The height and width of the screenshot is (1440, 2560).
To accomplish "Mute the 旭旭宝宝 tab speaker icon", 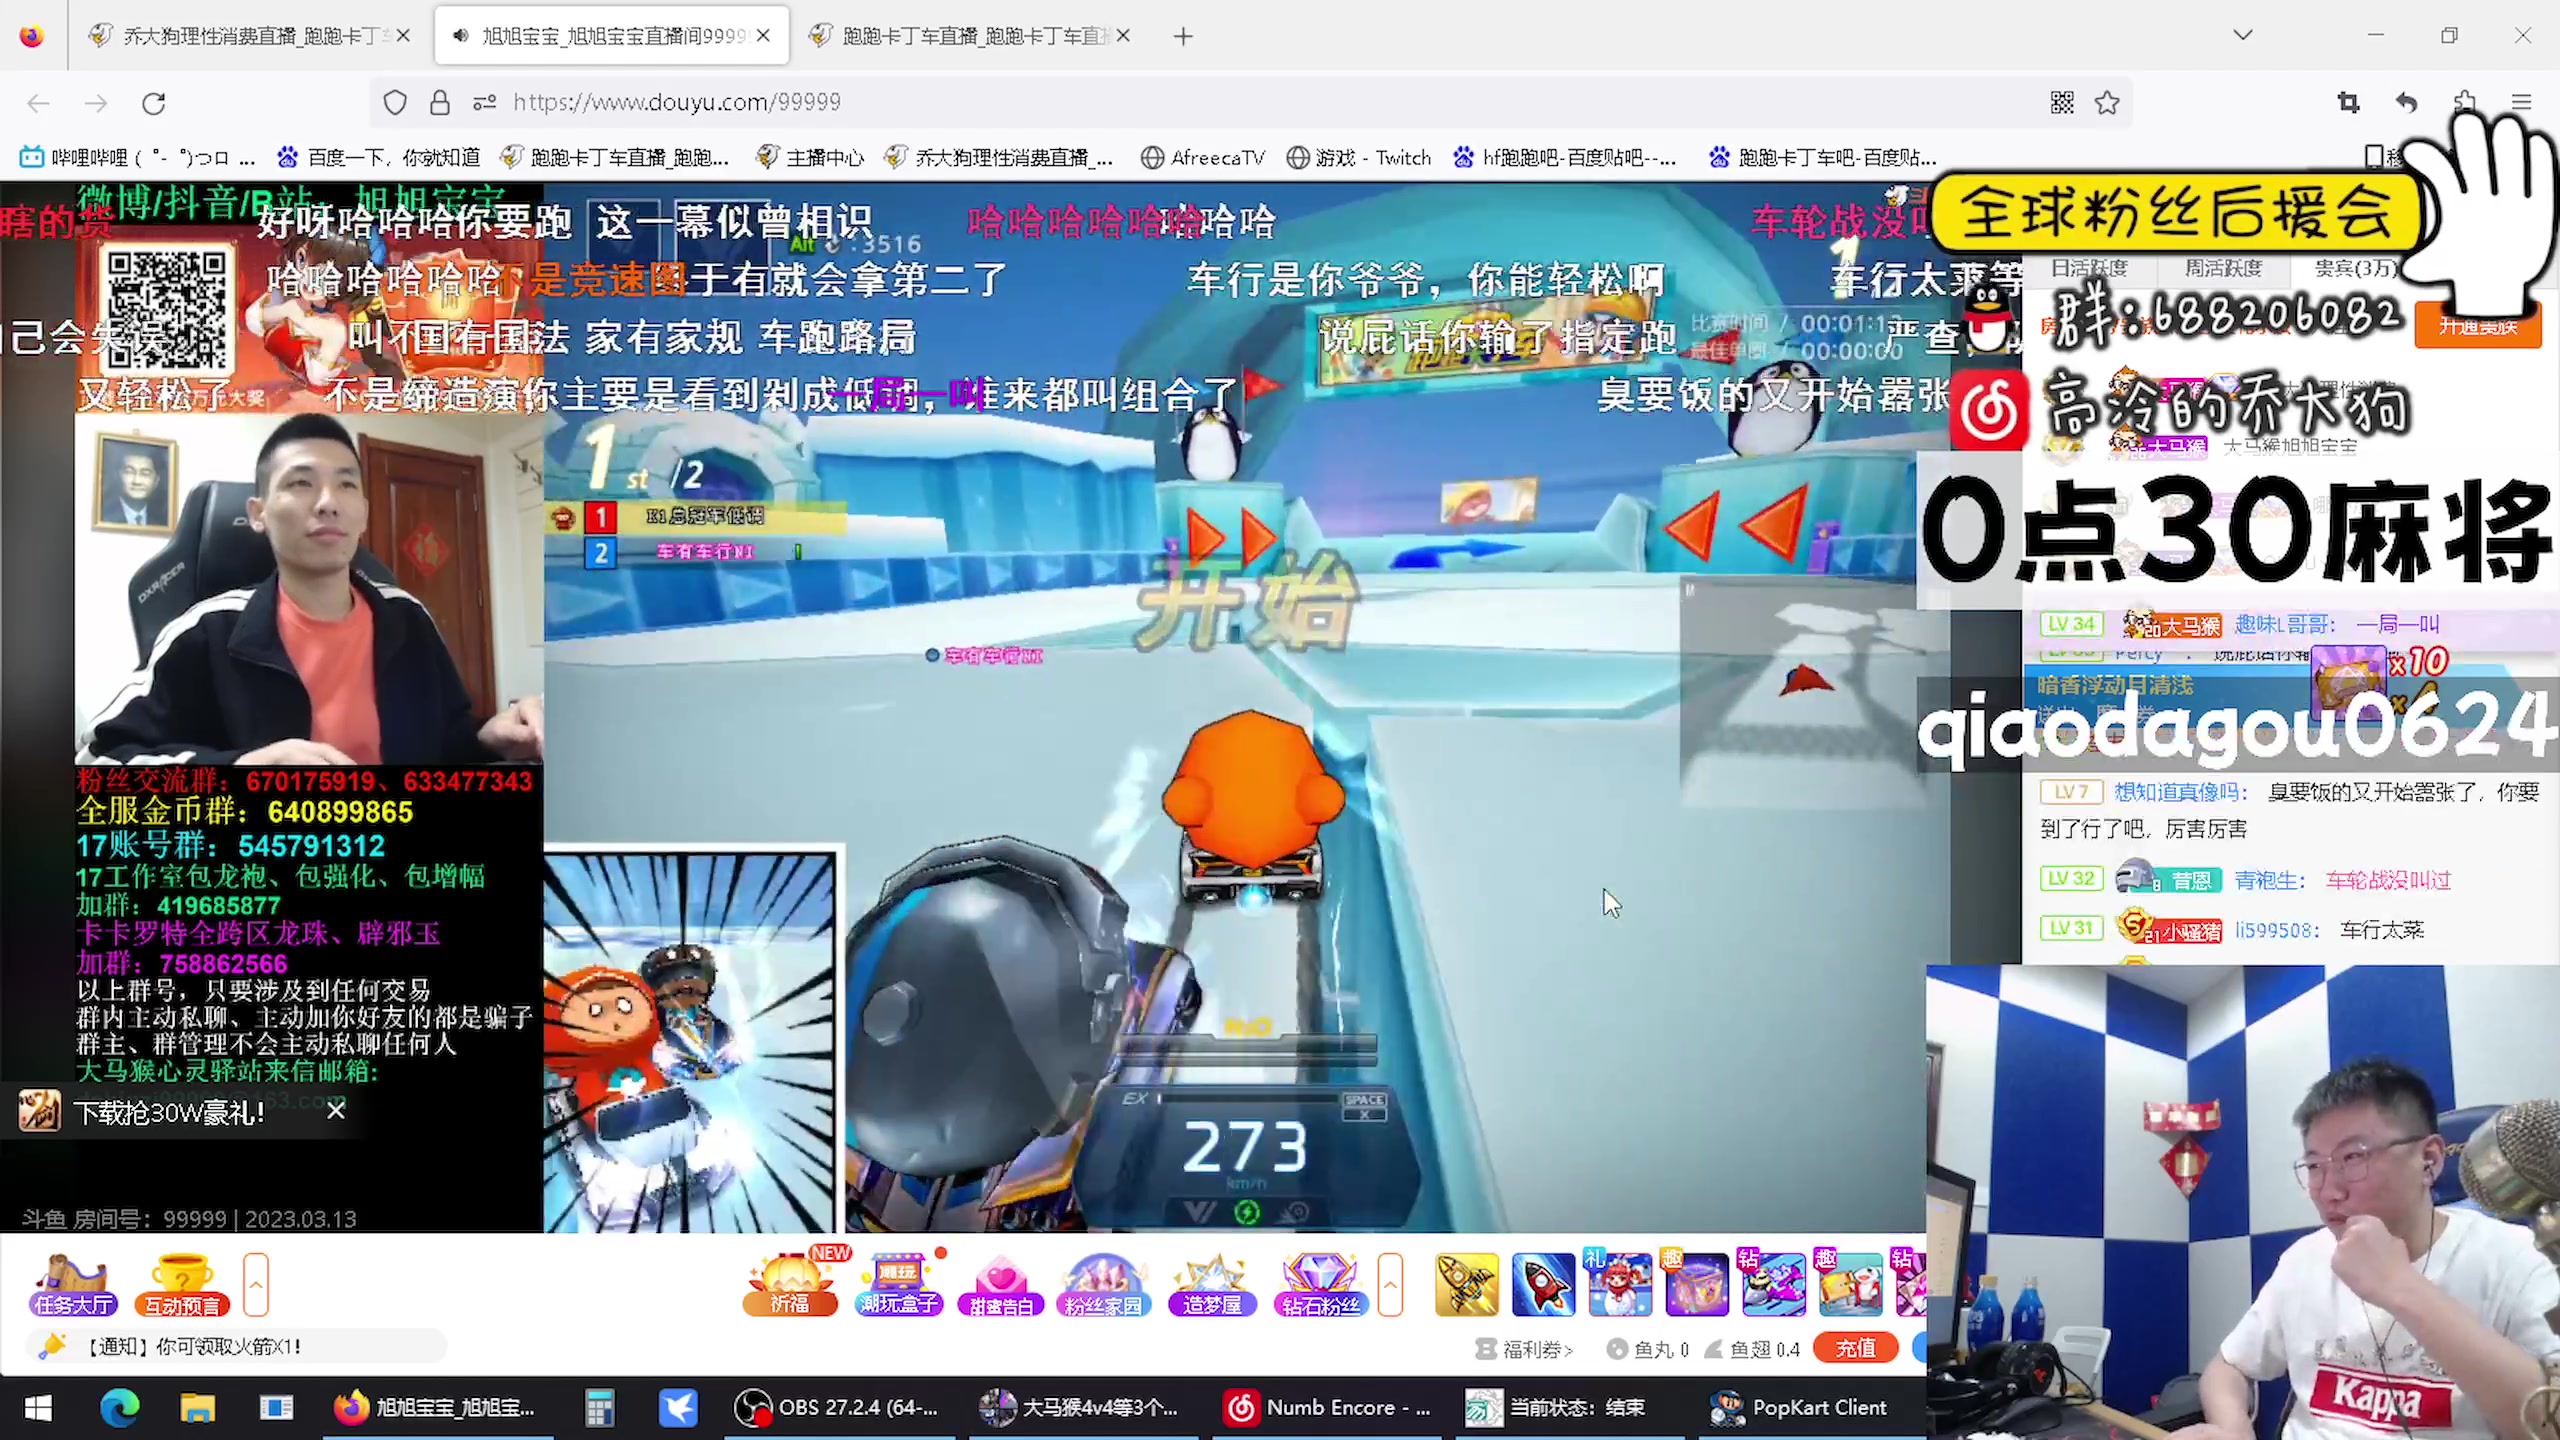I will click(460, 35).
